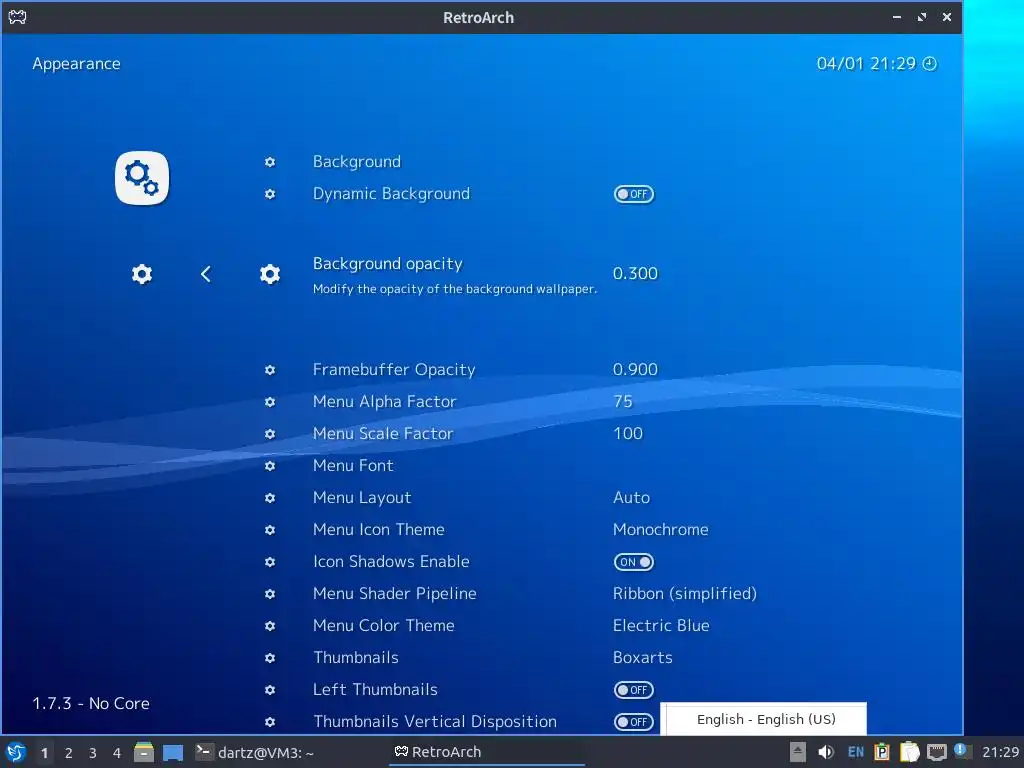
Task: Click gear icon next to Left Thumbnails
Action: pyautogui.click(x=270, y=690)
